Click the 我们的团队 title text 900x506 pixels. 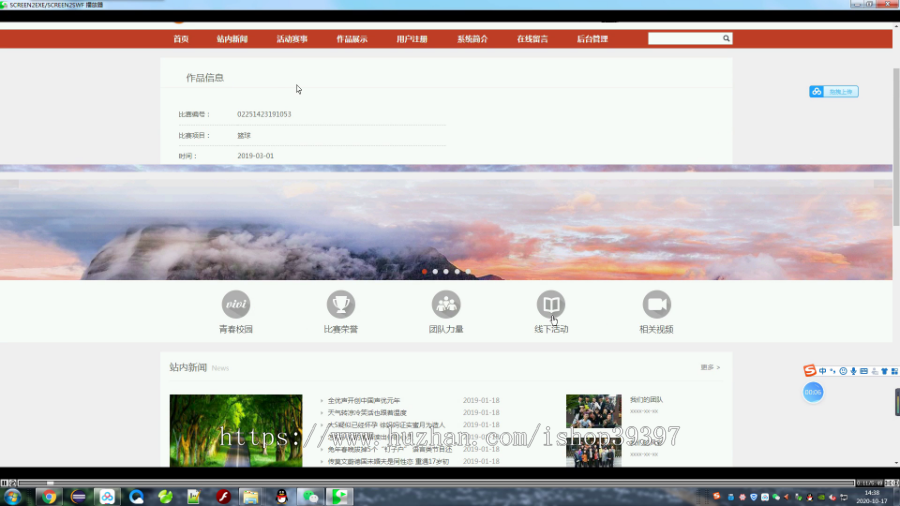(x=646, y=400)
